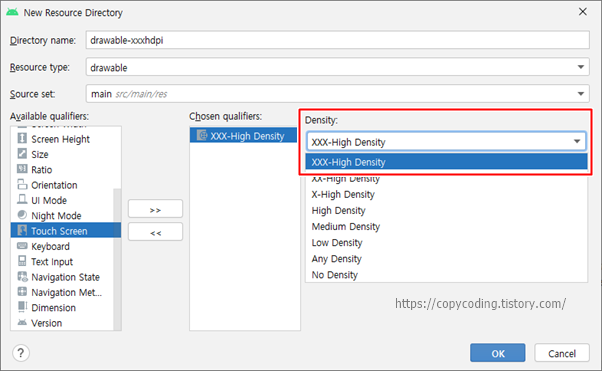Image resolution: width=602 pixels, height=371 pixels.
Task: Select the Night Mode qualifier text
Action: [56, 216]
